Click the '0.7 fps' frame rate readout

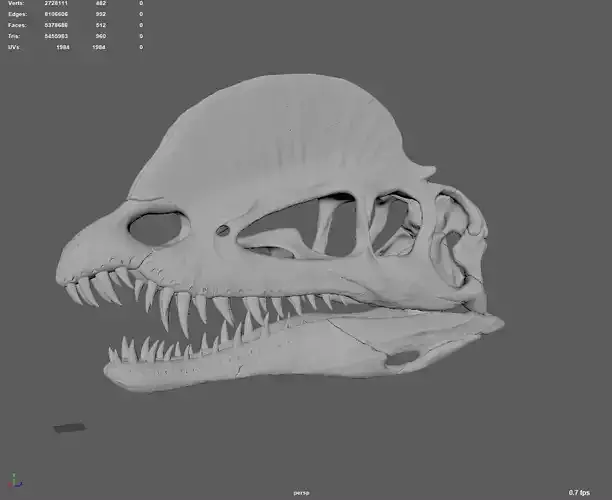(579, 493)
